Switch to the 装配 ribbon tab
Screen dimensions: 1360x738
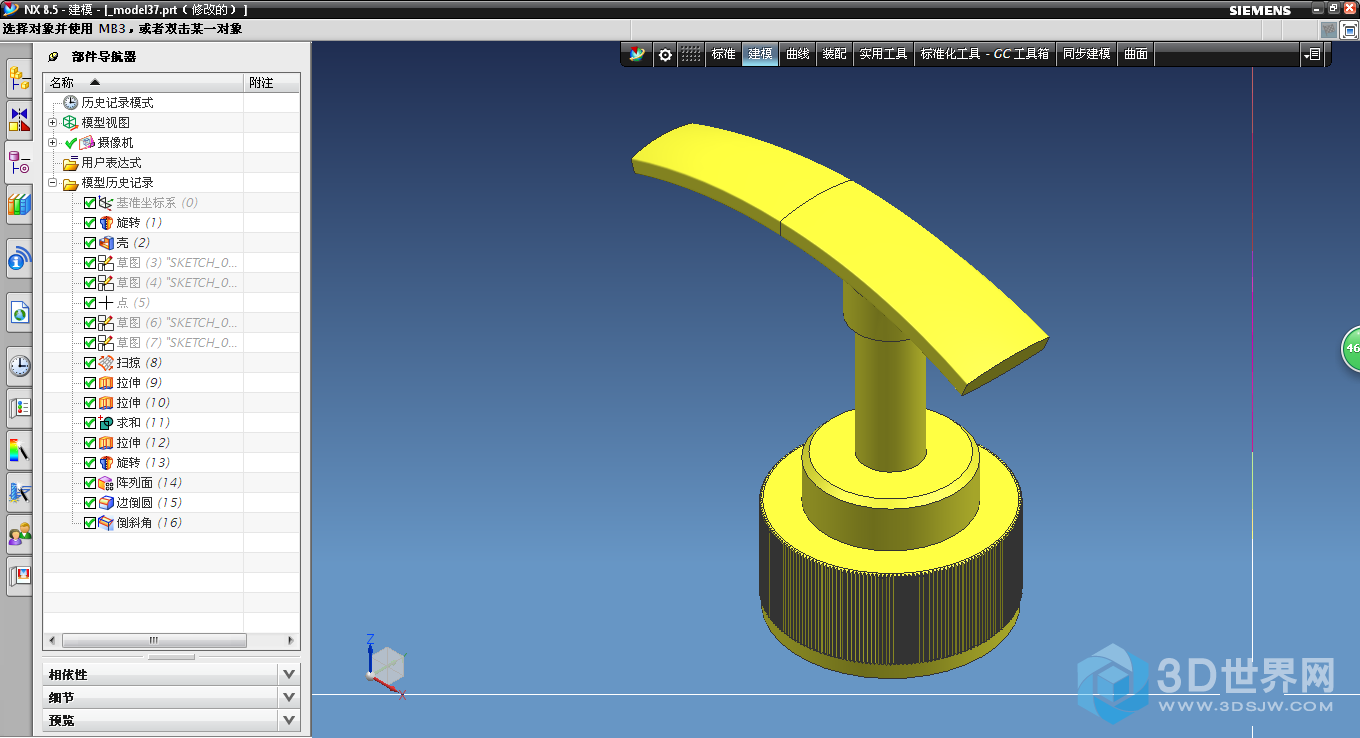[835, 54]
